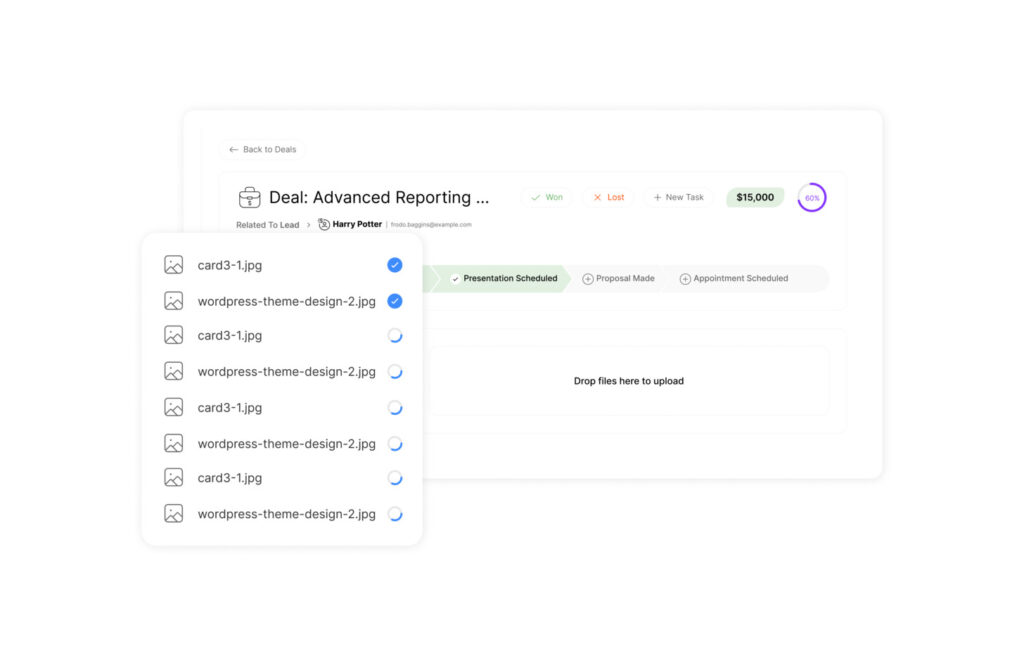Click the loading spinner on the last card3-1.jpg
The height and width of the screenshot is (656, 1024).
click(x=395, y=478)
